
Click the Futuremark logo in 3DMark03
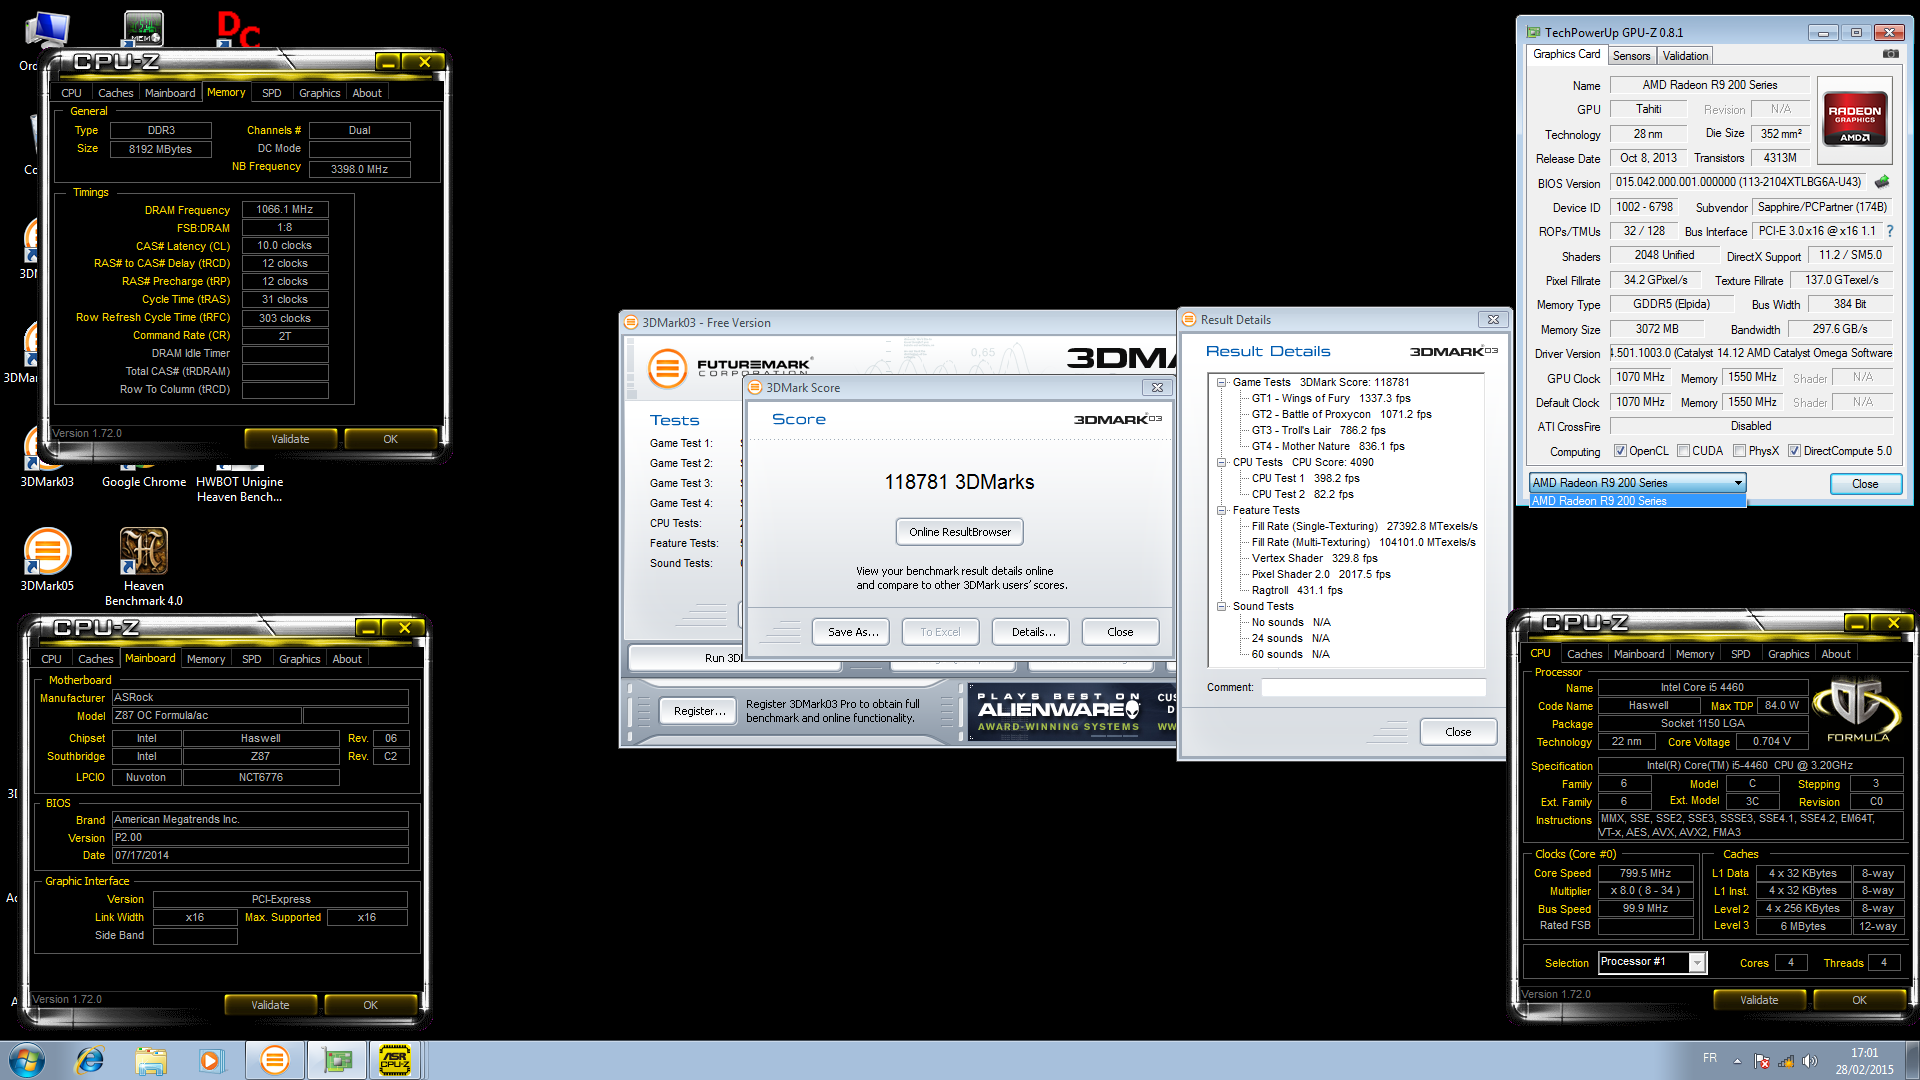pyautogui.click(x=730, y=368)
